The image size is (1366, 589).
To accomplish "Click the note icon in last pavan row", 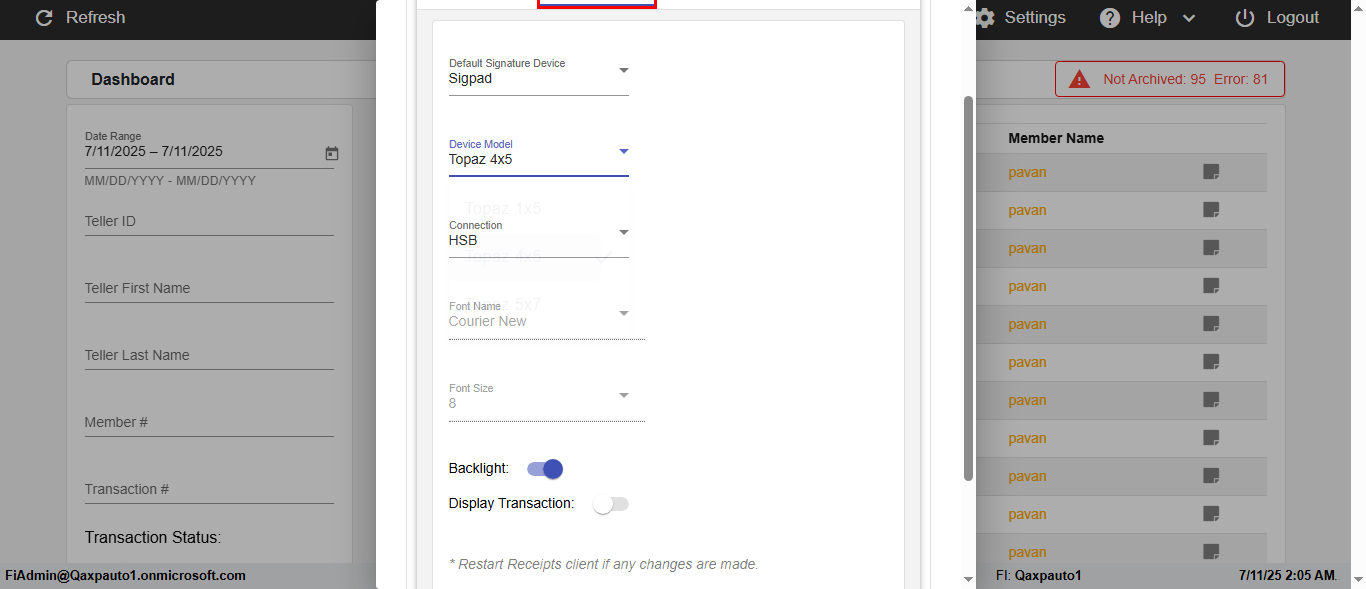I will [x=1211, y=552].
